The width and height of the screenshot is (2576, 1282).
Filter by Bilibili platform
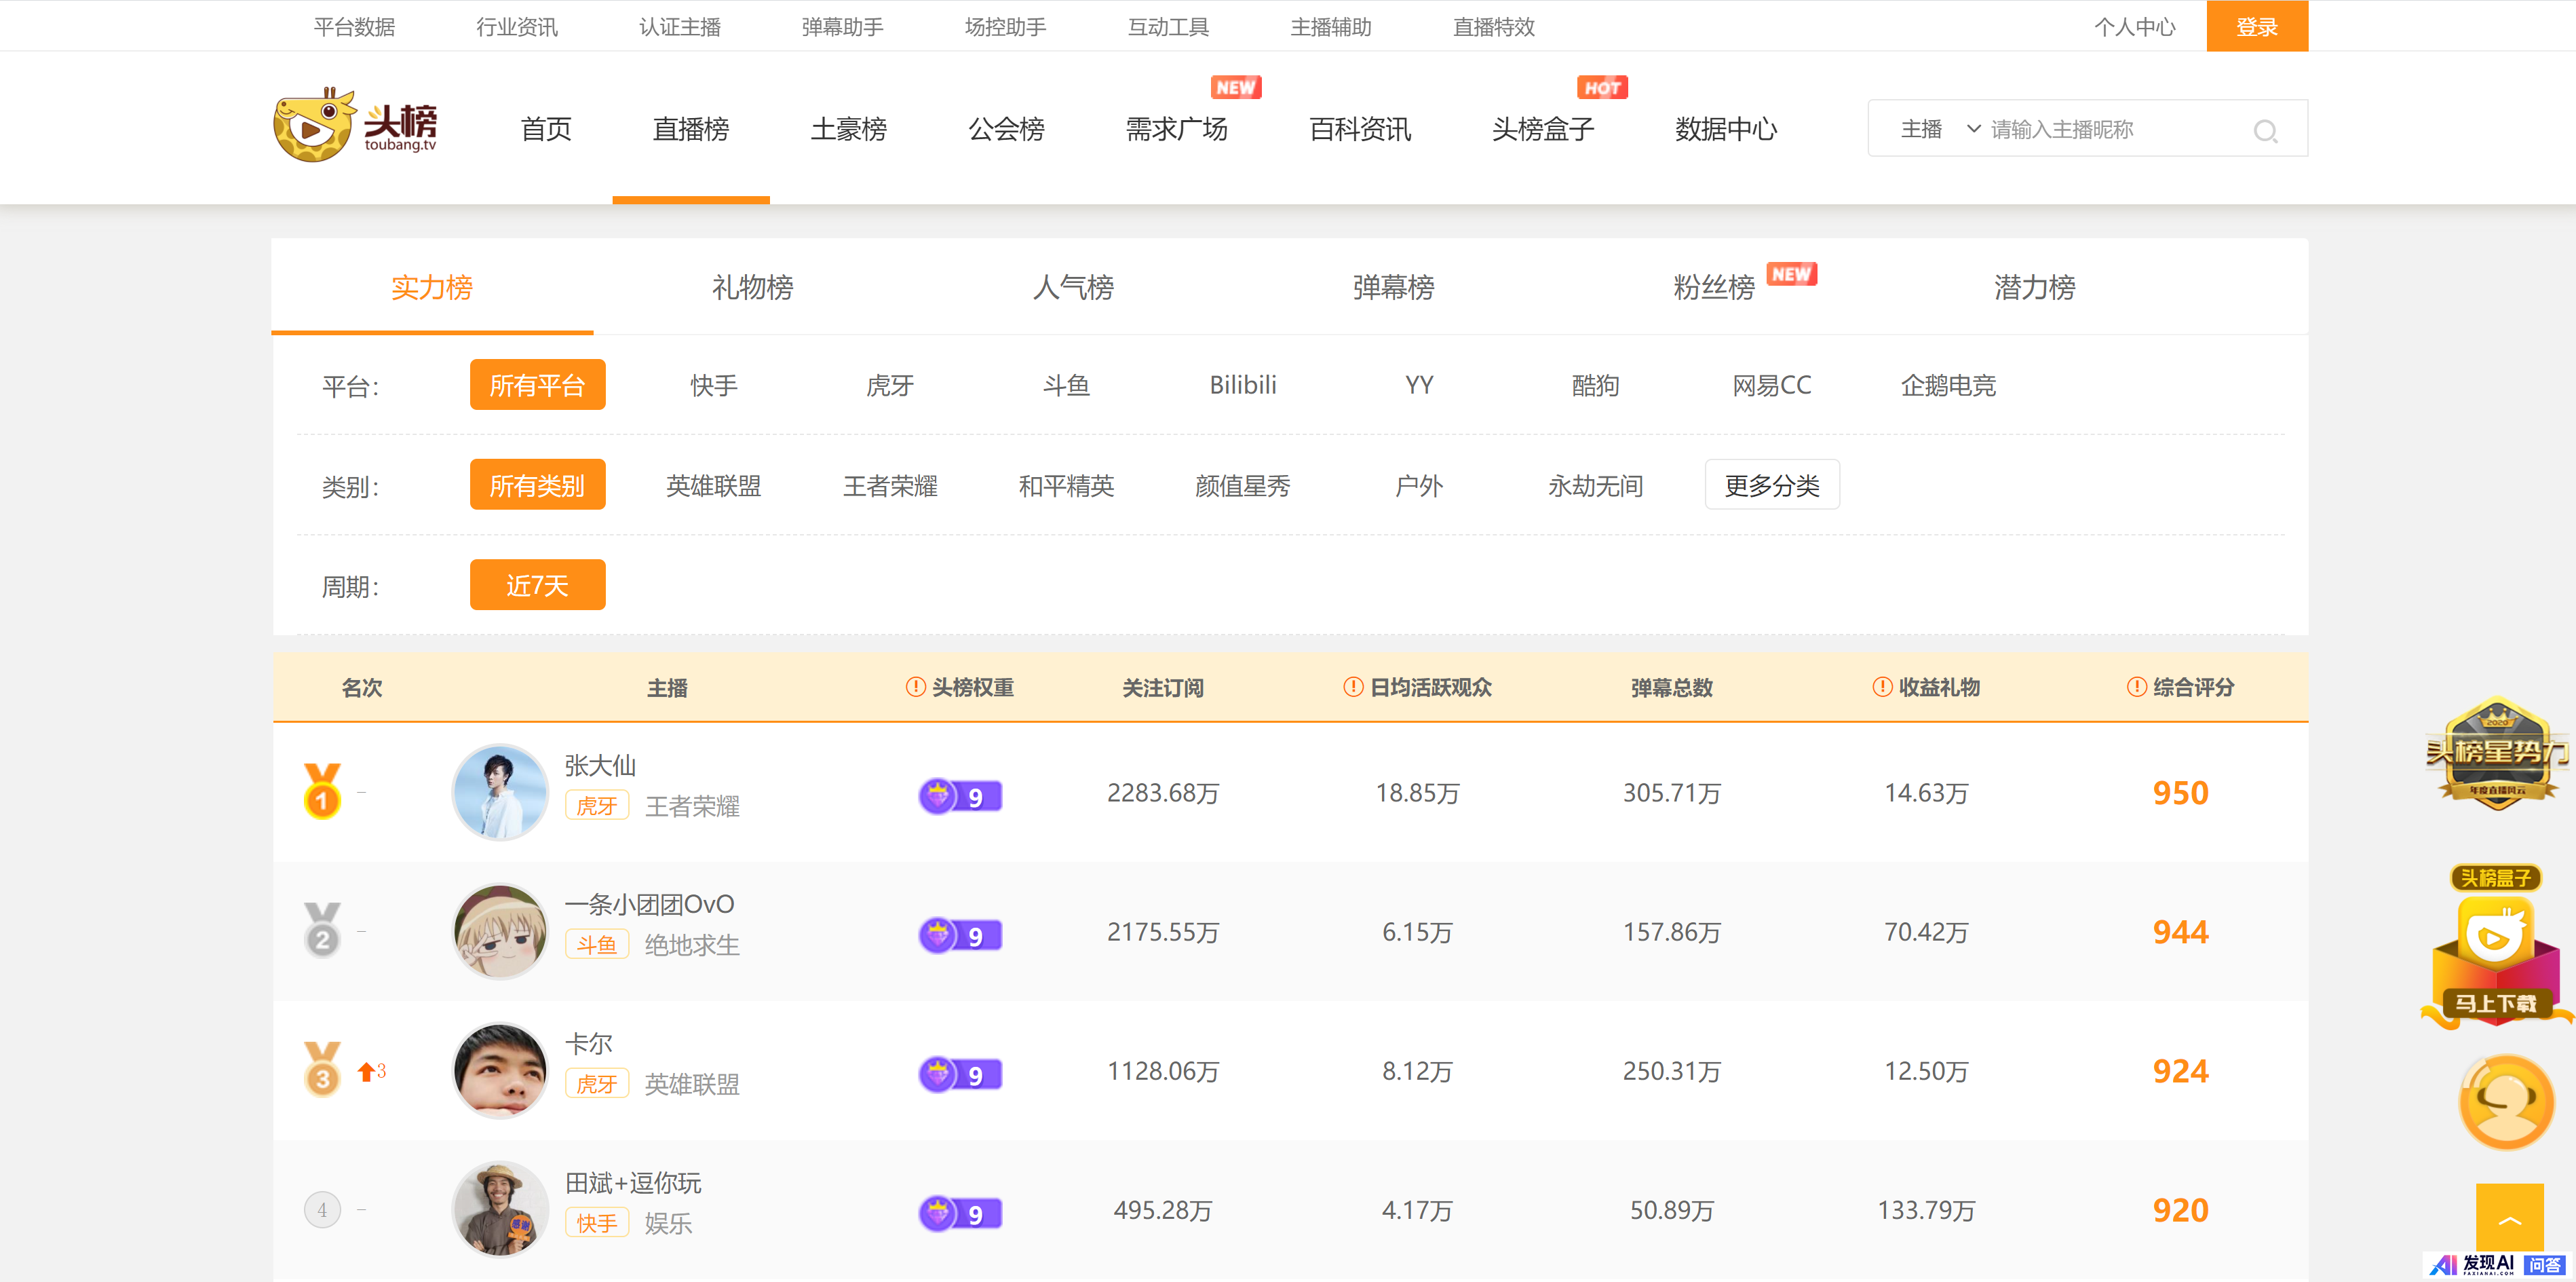[x=1243, y=385]
